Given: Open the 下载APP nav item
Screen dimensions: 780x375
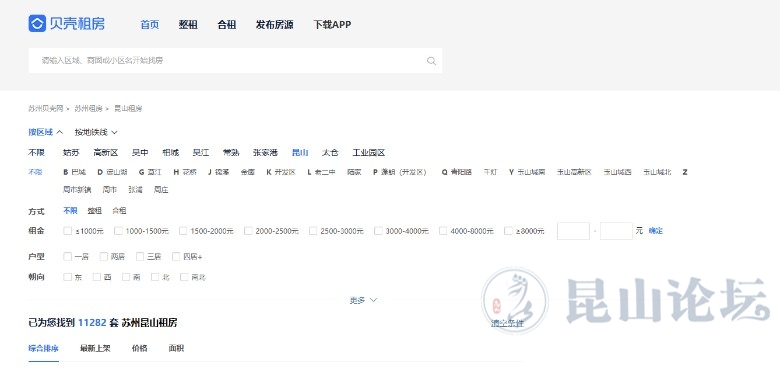Looking at the screenshot, I should point(332,24).
